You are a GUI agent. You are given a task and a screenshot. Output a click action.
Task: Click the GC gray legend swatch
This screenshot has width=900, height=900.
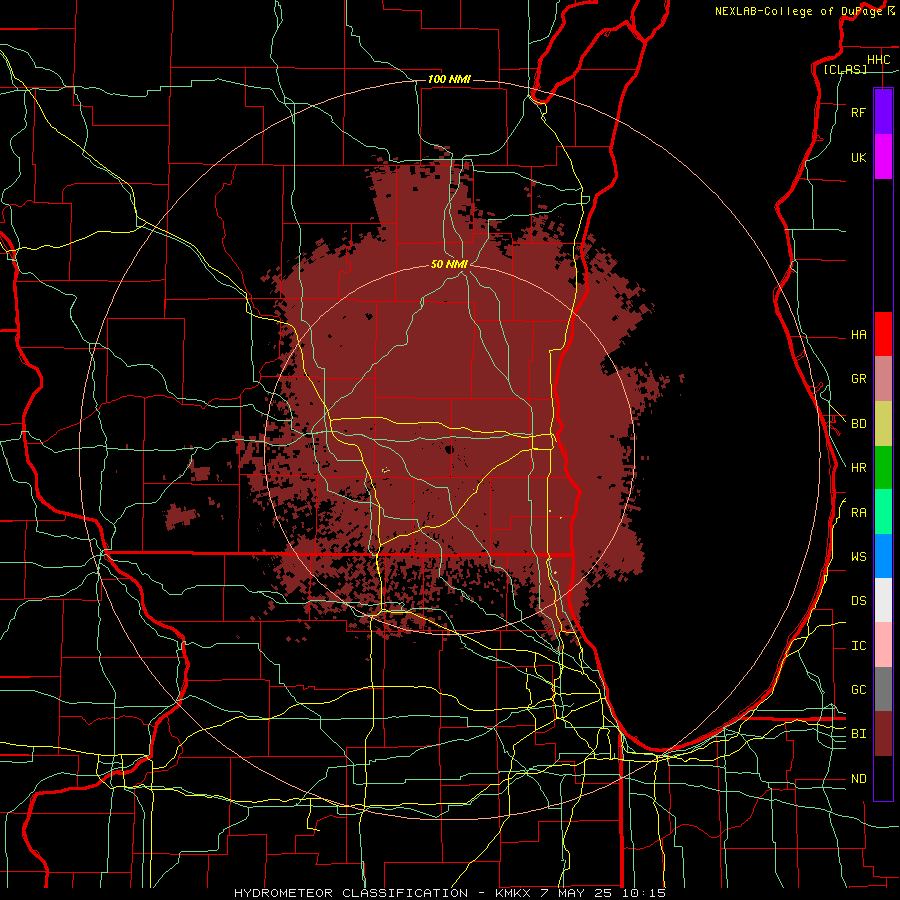(x=883, y=689)
